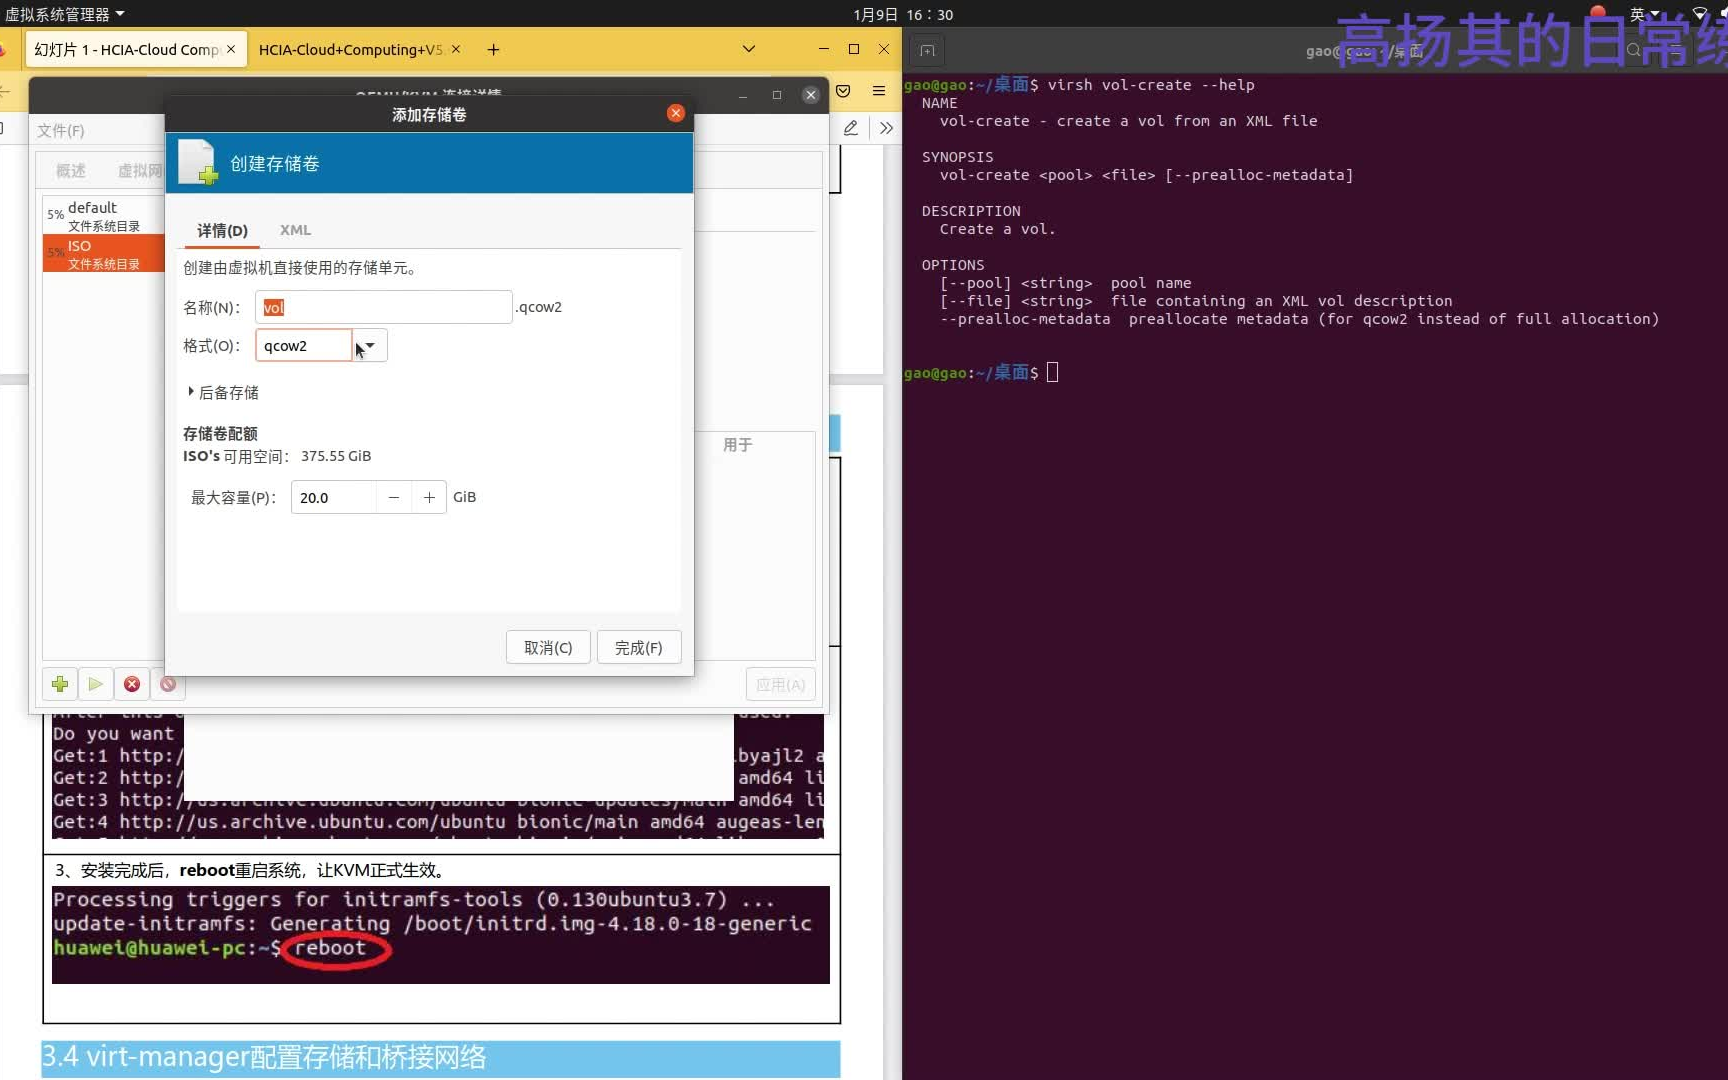Click the 最大容量 value field showing 20.0

pyautogui.click(x=334, y=497)
